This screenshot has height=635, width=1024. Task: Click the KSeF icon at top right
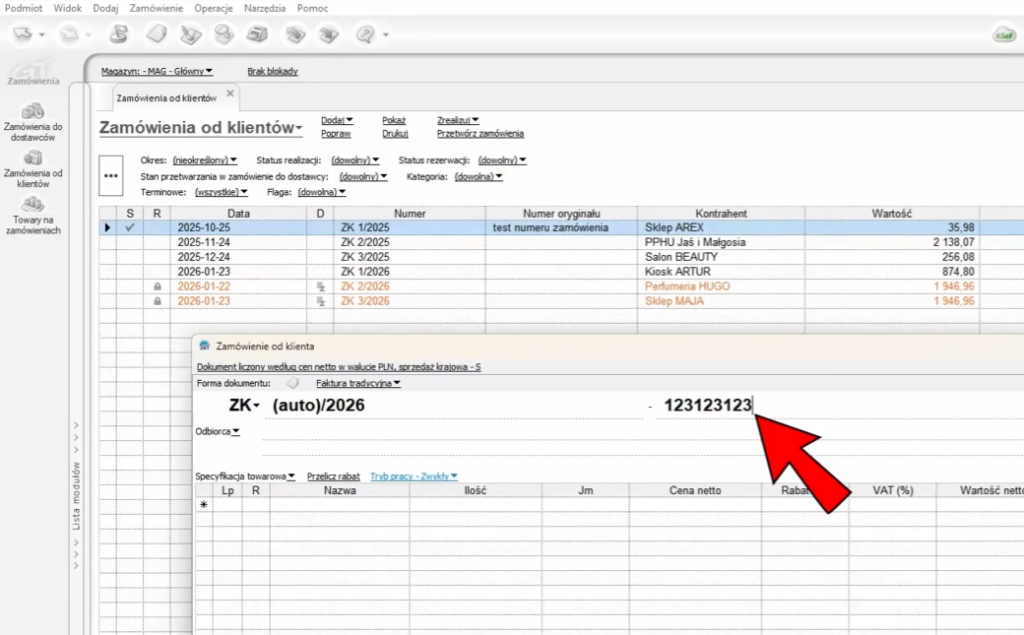coord(1003,35)
